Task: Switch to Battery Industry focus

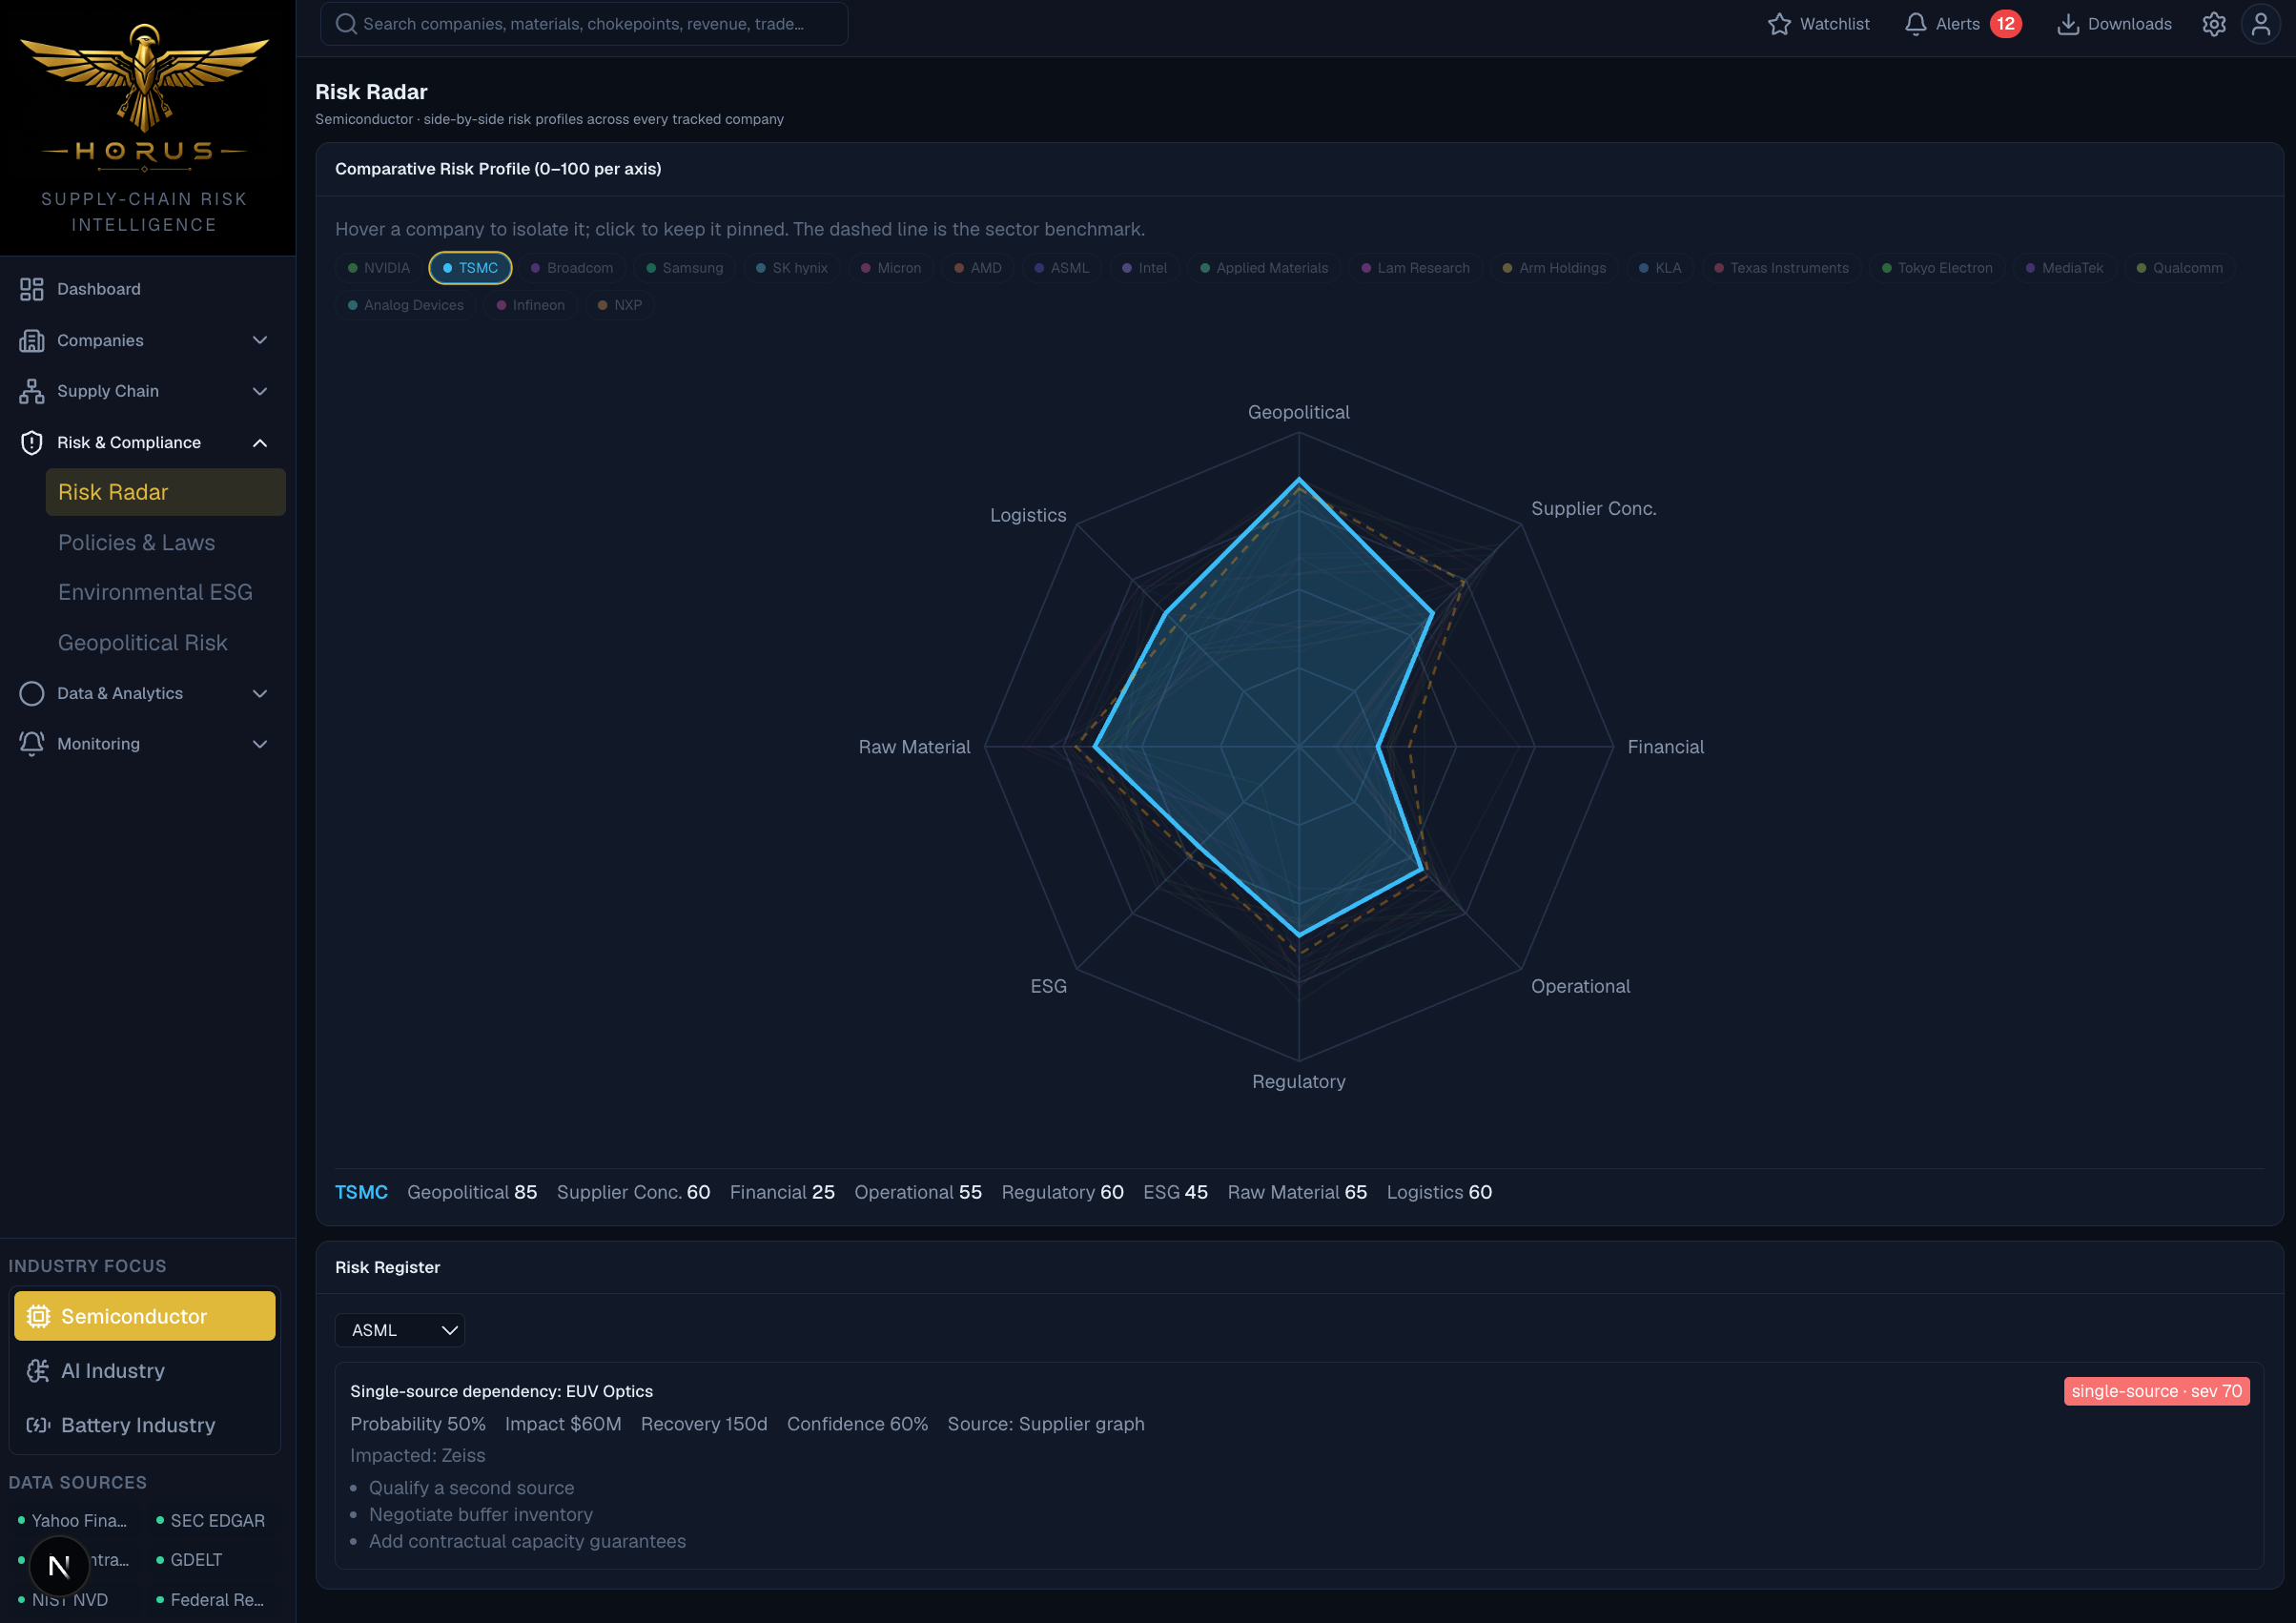Action: (145, 1425)
